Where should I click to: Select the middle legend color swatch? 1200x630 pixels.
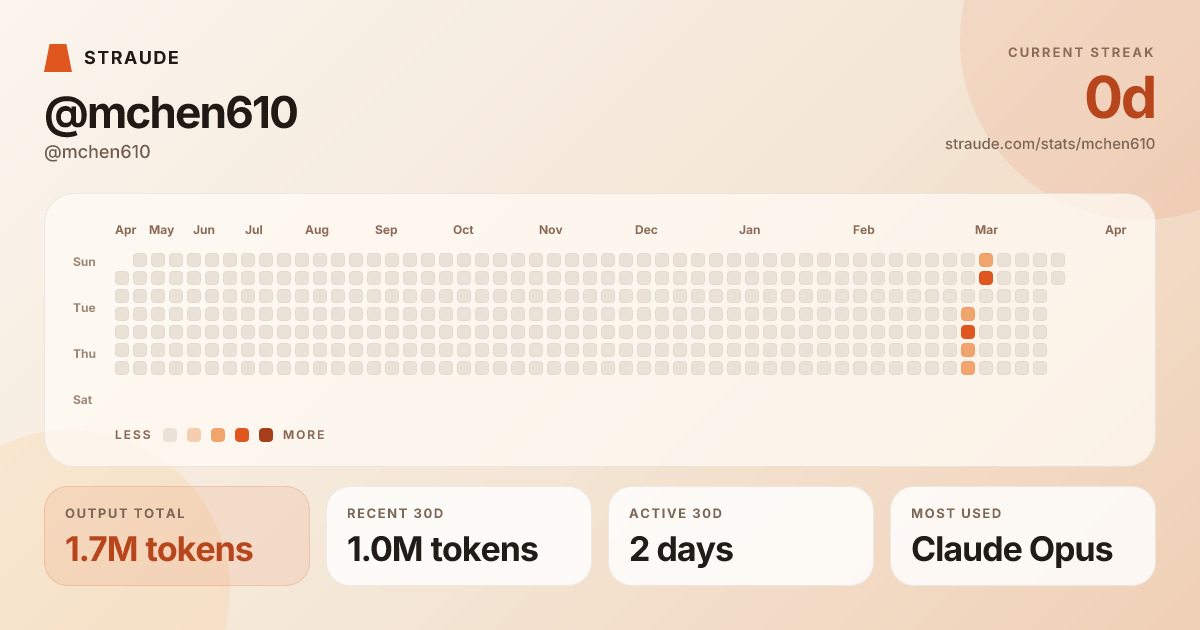click(x=218, y=435)
